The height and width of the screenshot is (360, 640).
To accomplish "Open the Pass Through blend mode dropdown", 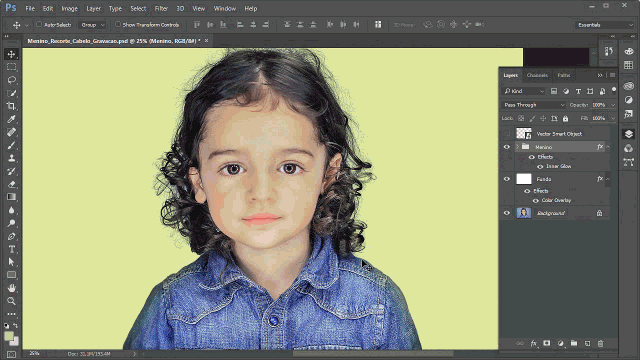I will pos(533,105).
